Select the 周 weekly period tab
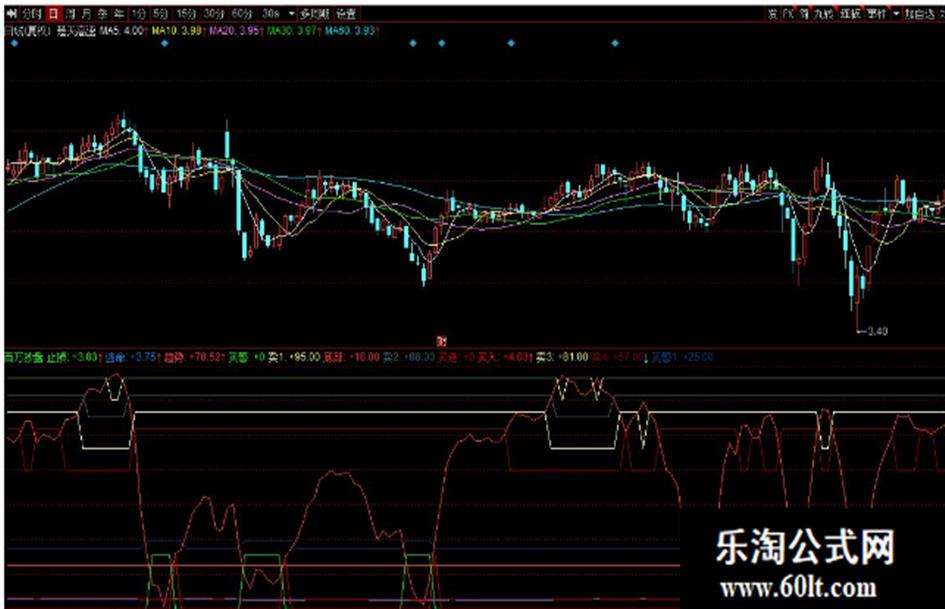The width and height of the screenshot is (945, 609). pos(71,13)
